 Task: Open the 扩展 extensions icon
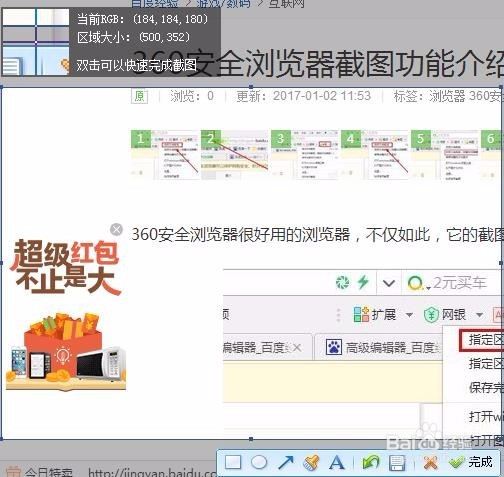click(361, 314)
